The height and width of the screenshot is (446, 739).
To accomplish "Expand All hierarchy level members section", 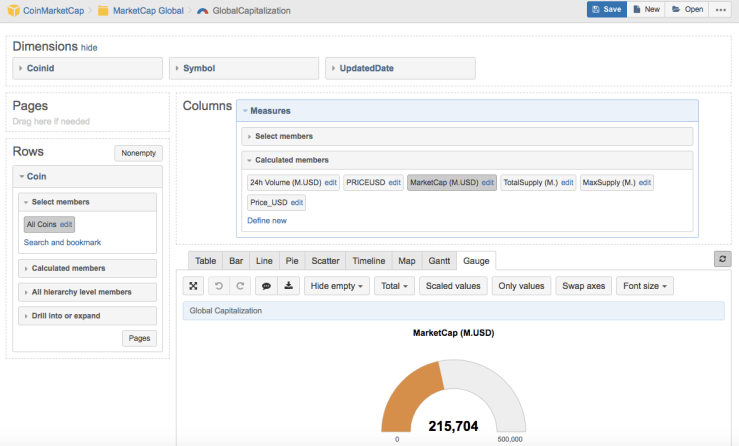I will pyautogui.click(x=87, y=292).
